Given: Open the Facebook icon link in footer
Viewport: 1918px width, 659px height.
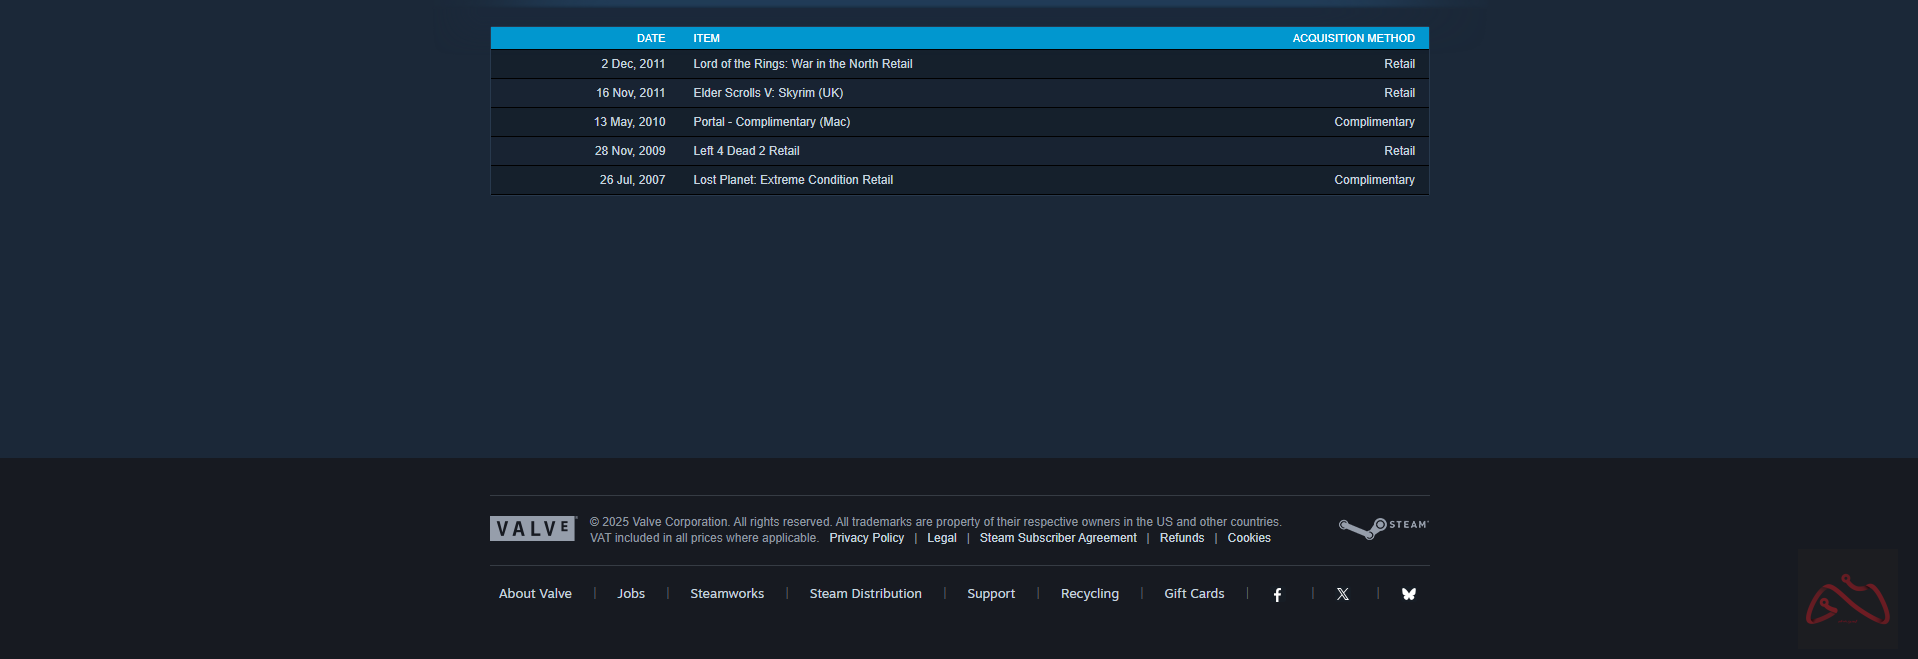Looking at the screenshot, I should click(1277, 594).
